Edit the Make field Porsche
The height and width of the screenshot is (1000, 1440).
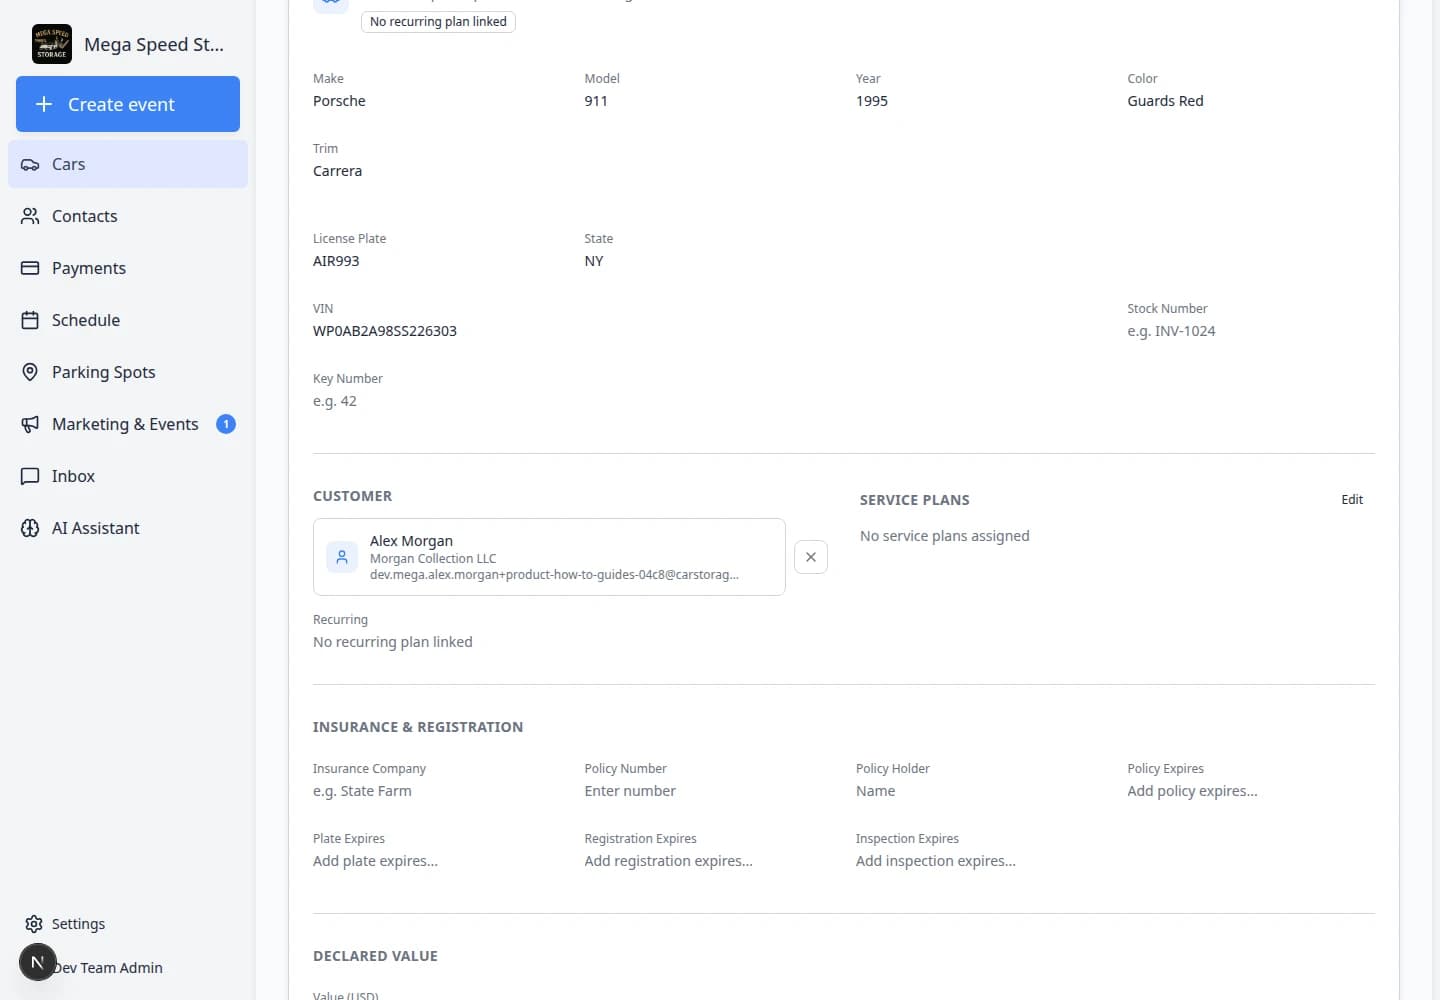339,101
